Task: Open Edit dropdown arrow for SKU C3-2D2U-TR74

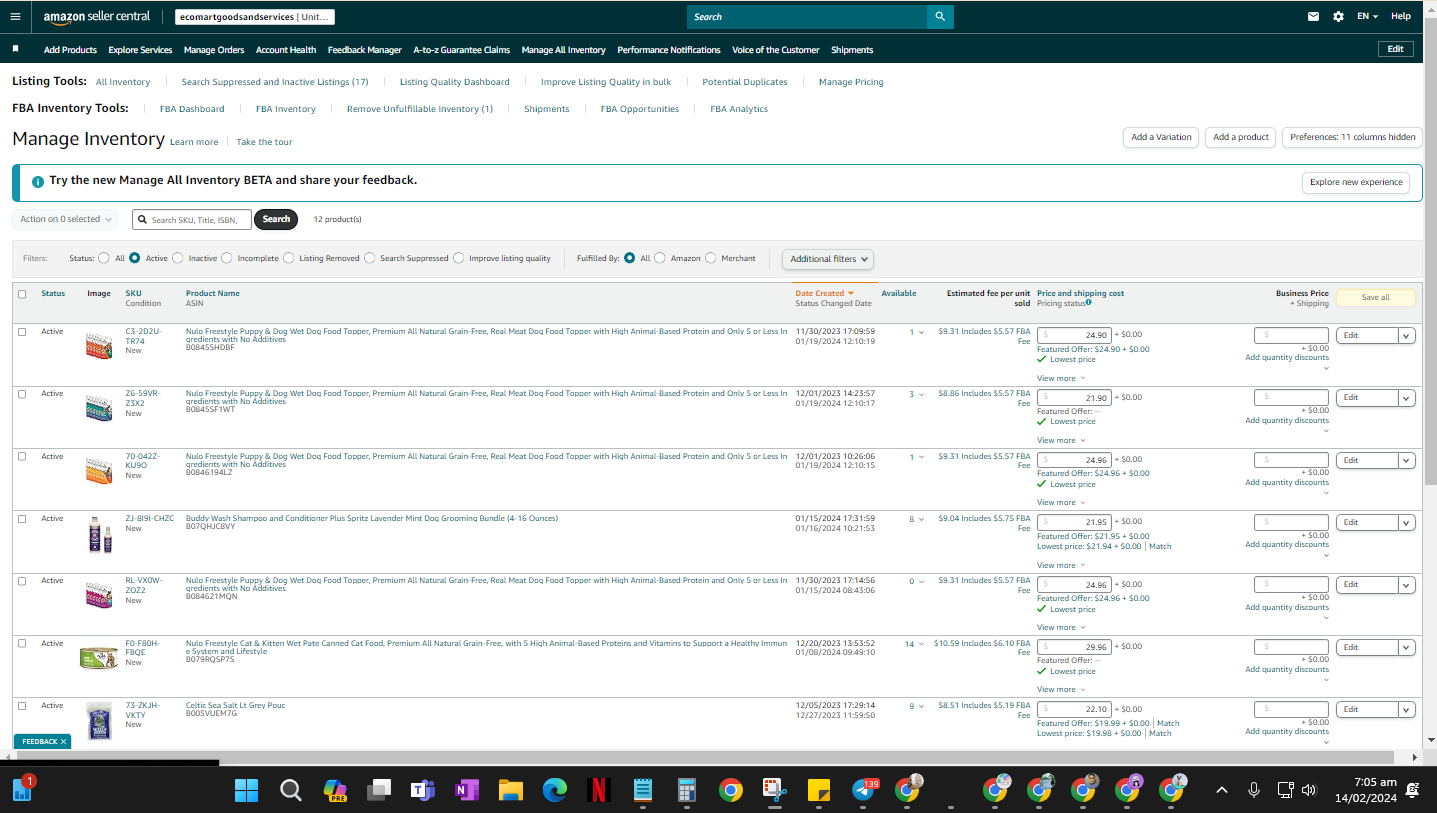Action: point(1407,336)
